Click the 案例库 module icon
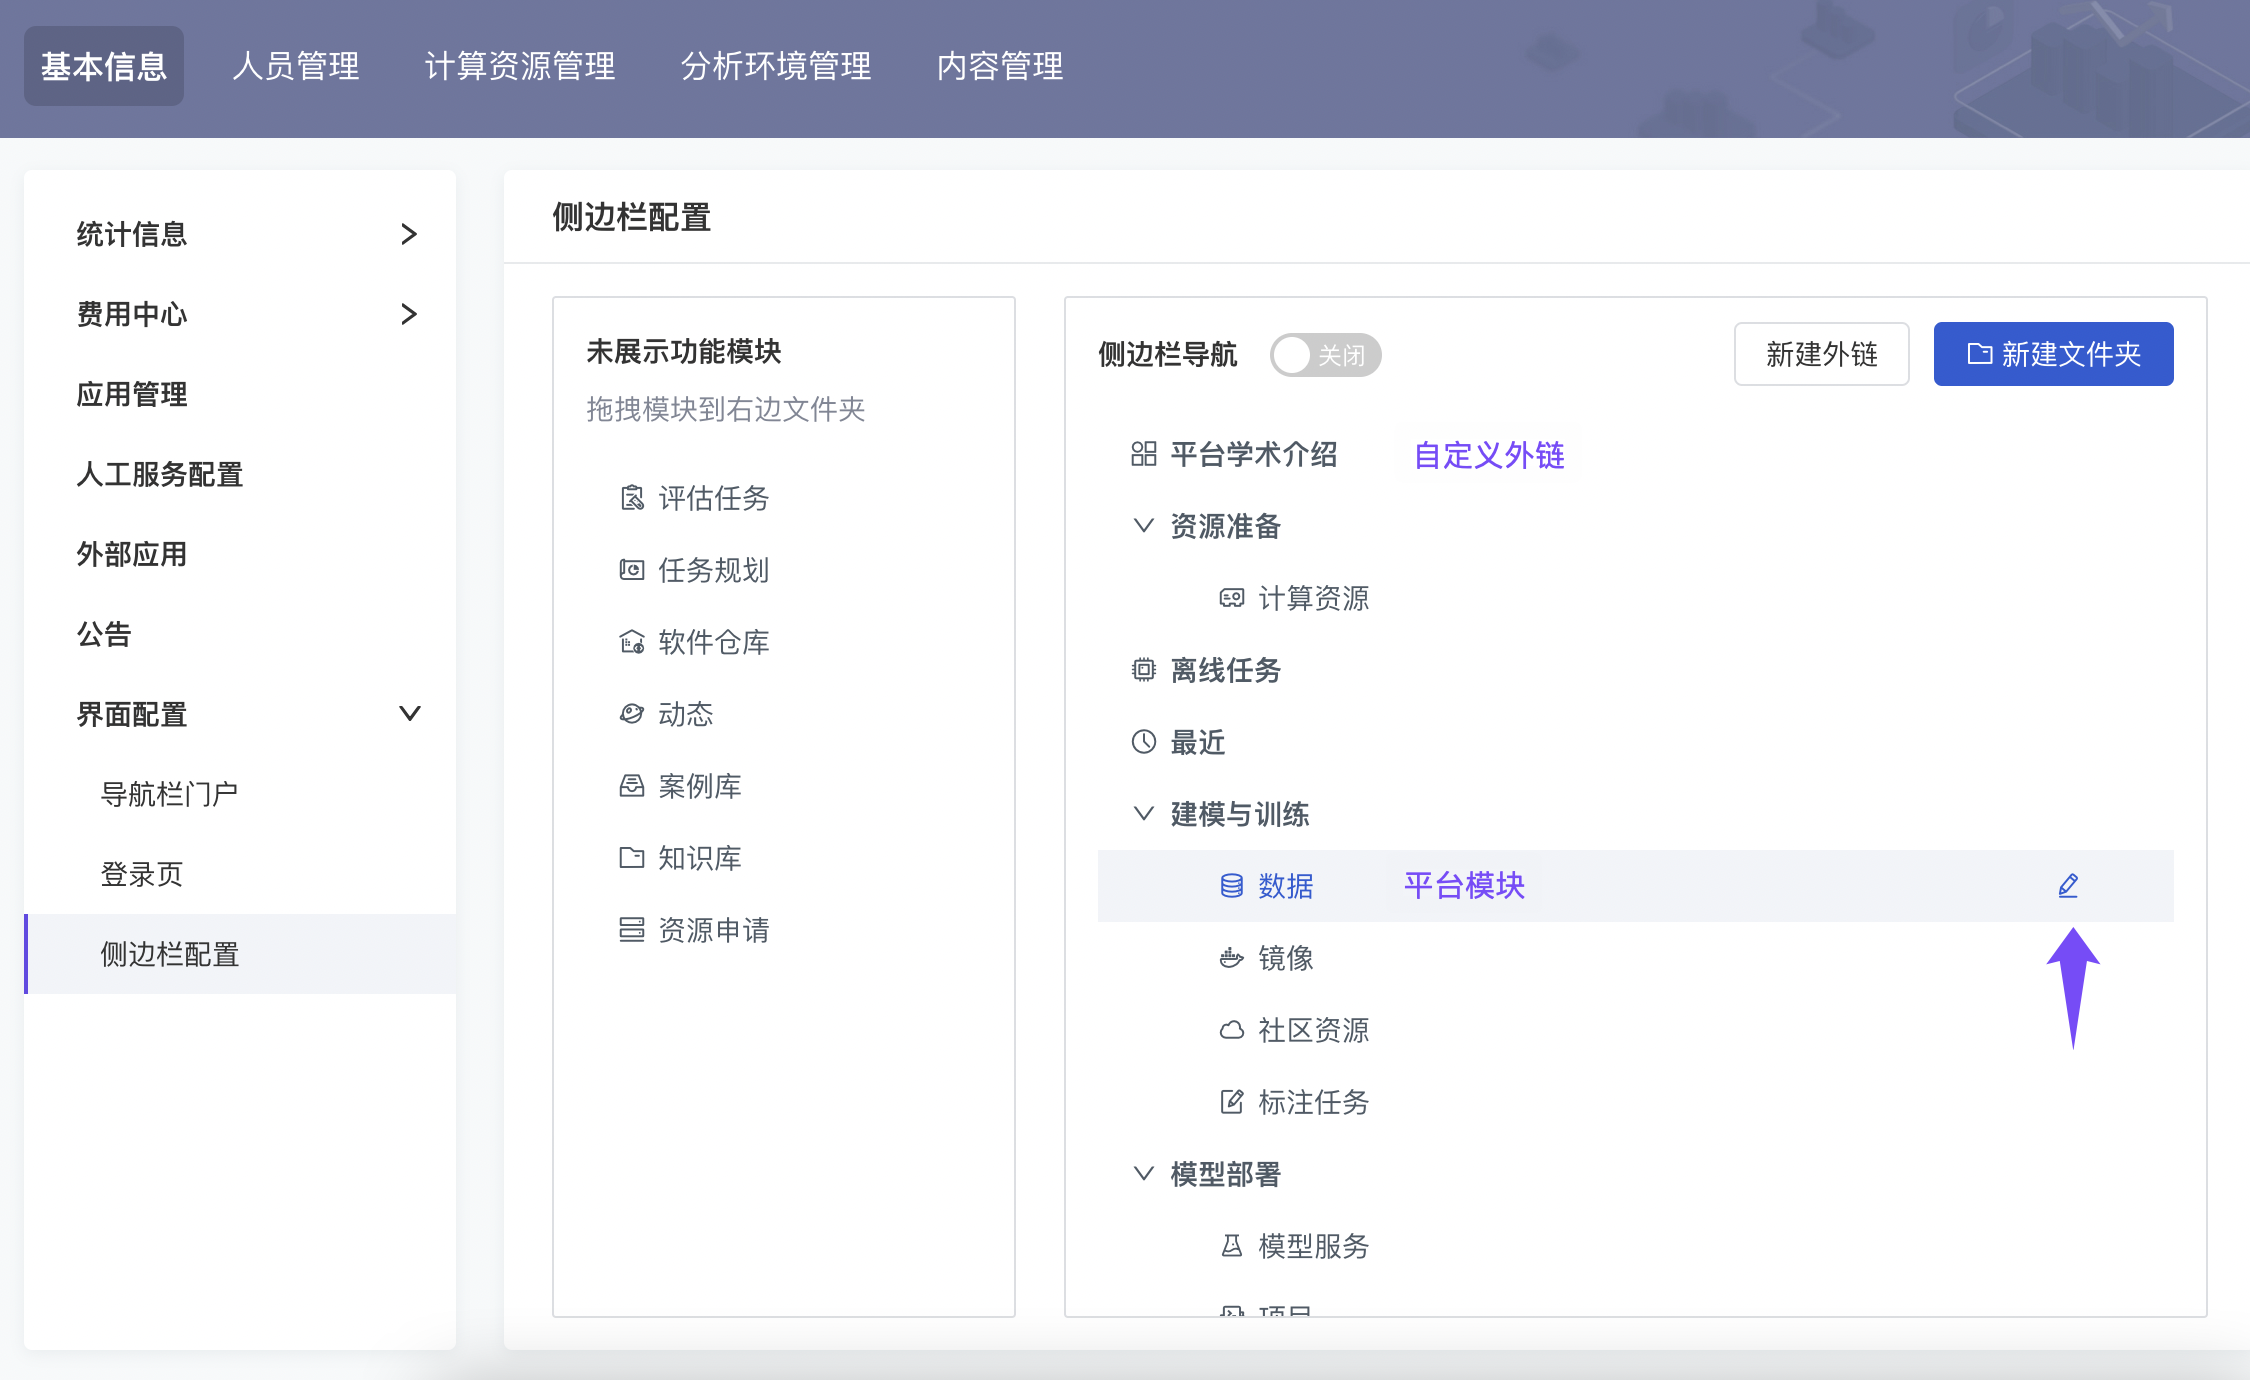This screenshot has width=2250, height=1380. pos(632,786)
